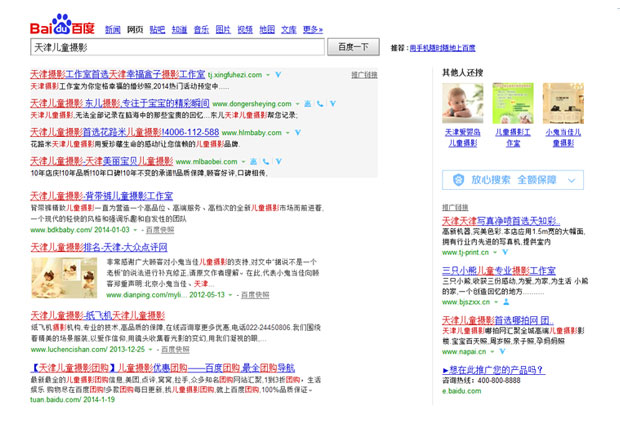Open 百度快照 cached link for dianping result
The image size is (620, 436).
point(255,295)
